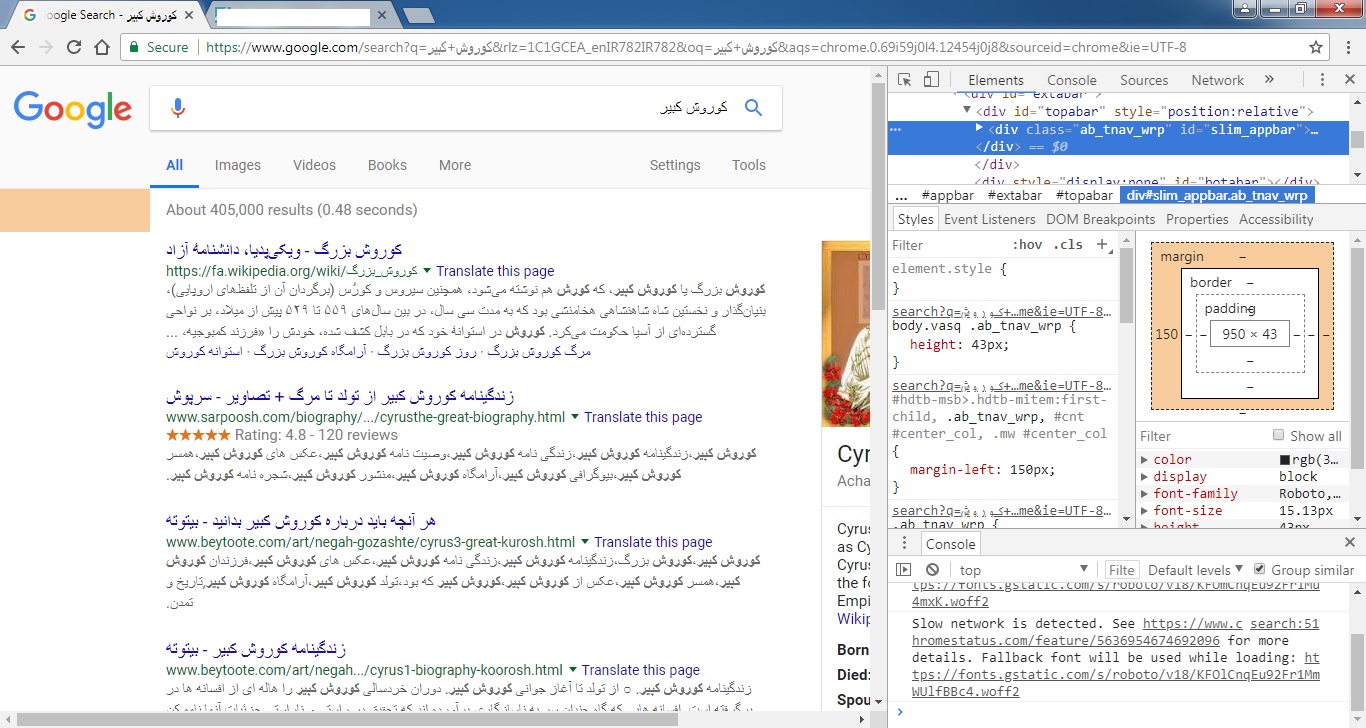Expand the computed font-family property
Viewport: 1366px width, 728px height.
(x=1145, y=494)
